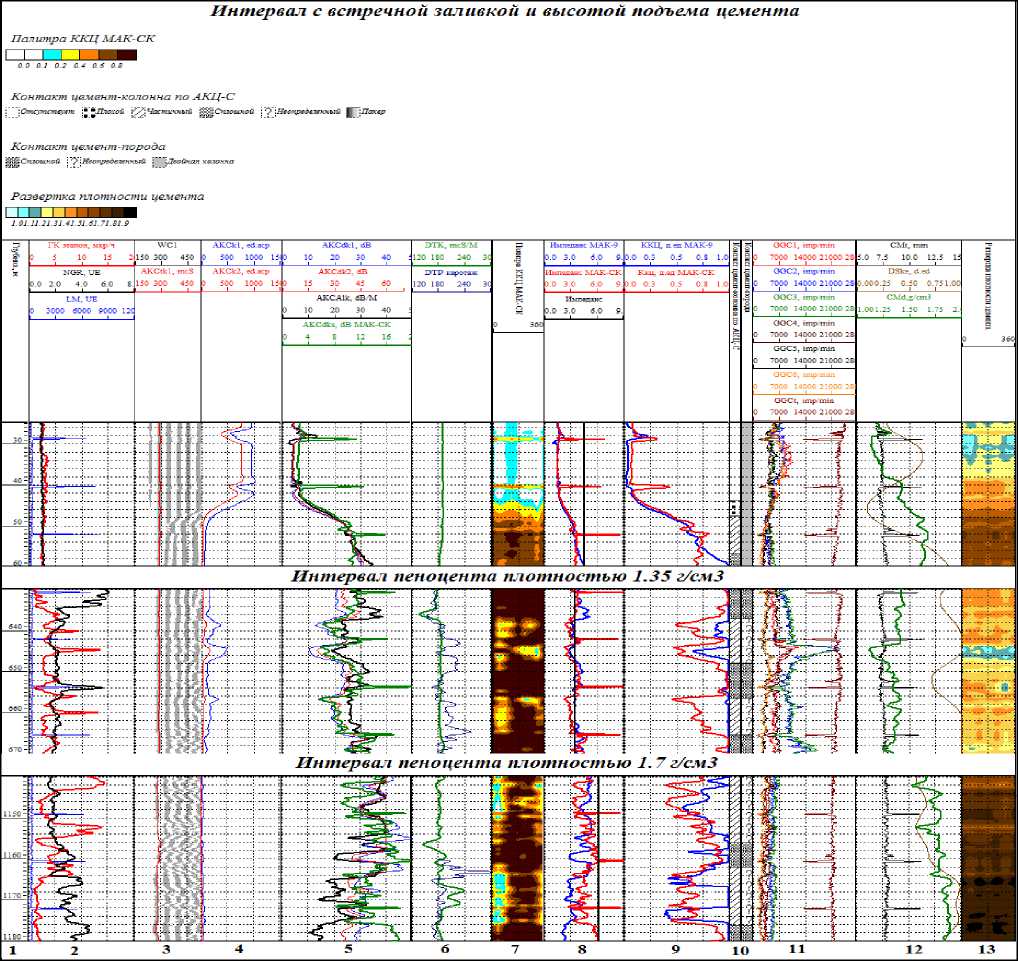
Task: Click the 'Двойная колонна' gray legend symbol
Action: [159, 162]
